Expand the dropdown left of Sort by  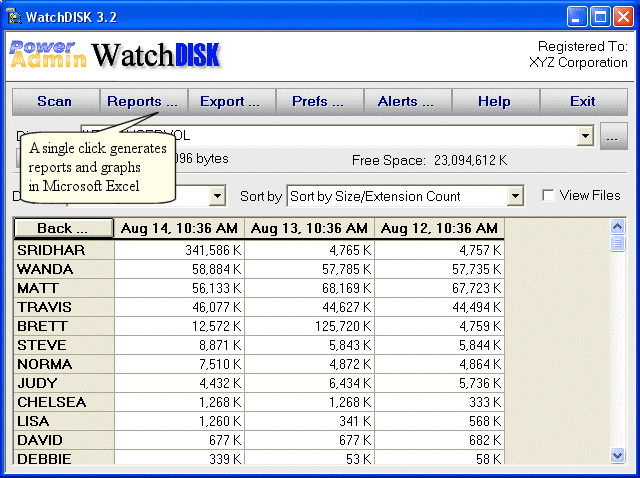pyautogui.click(x=218, y=196)
